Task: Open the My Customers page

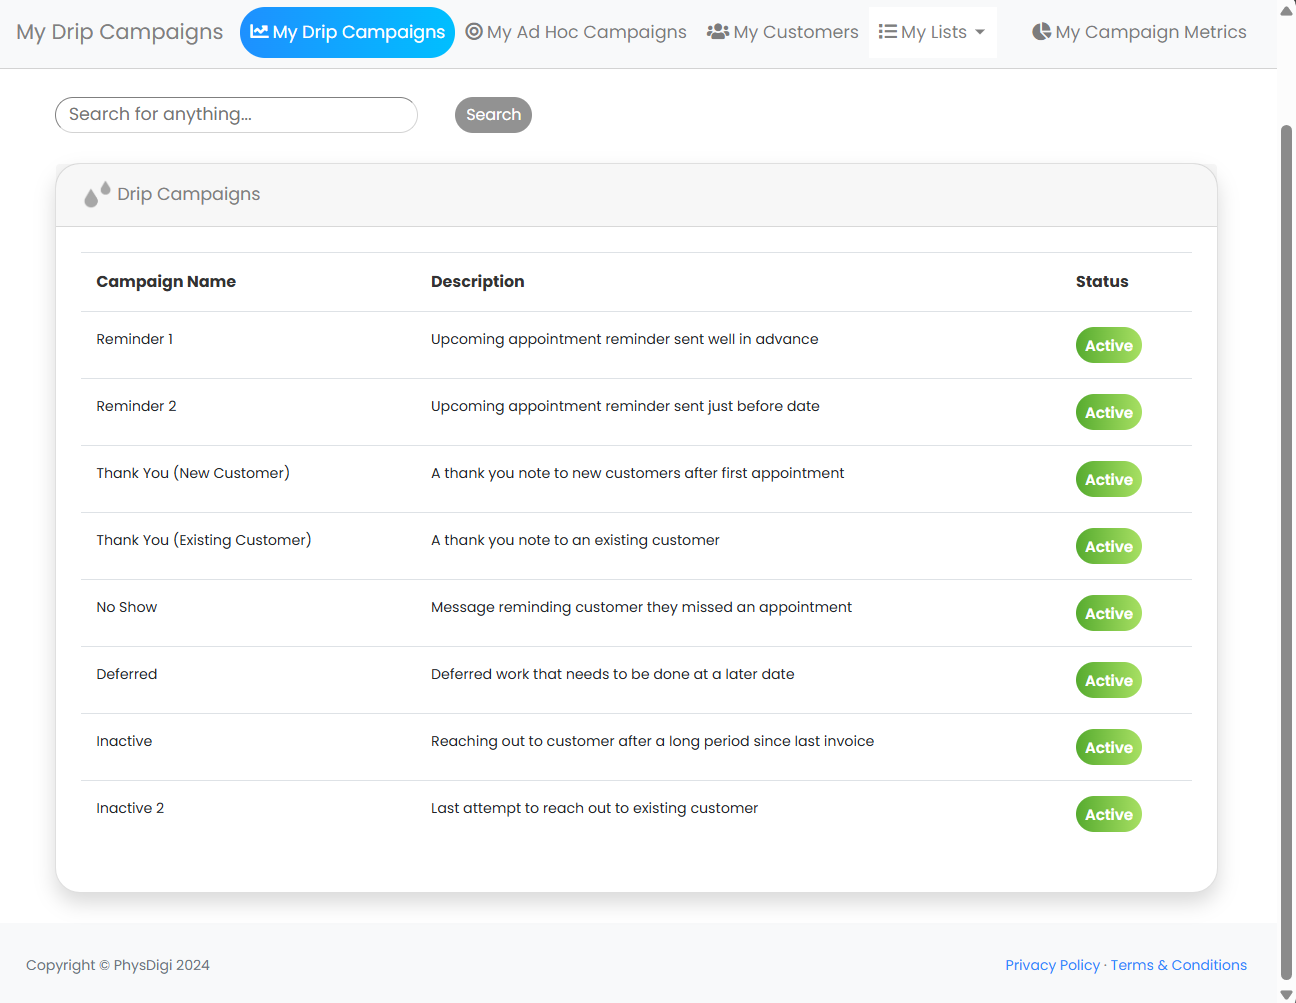Action: click(783, 32)
